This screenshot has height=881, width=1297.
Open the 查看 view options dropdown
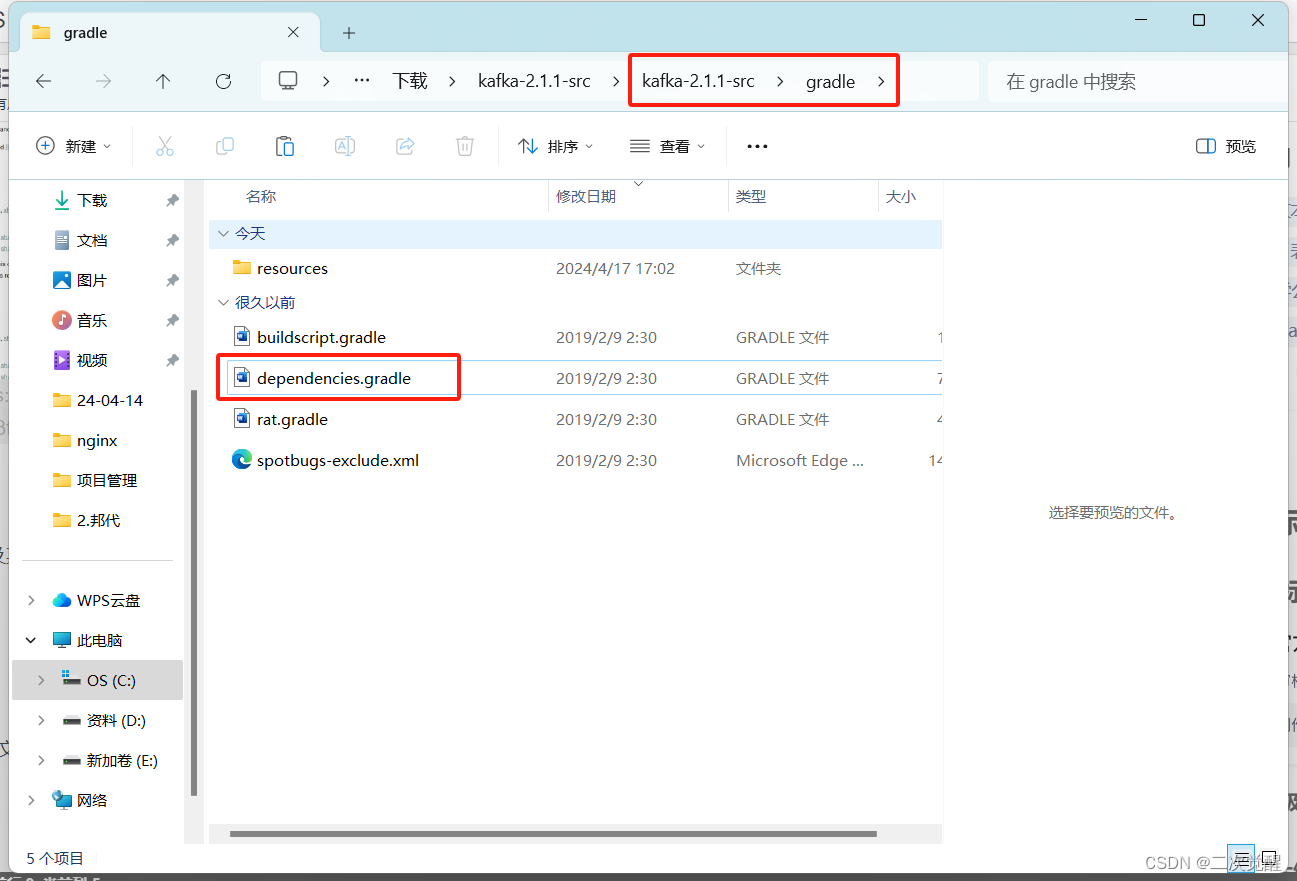click(x=667, y=146)
